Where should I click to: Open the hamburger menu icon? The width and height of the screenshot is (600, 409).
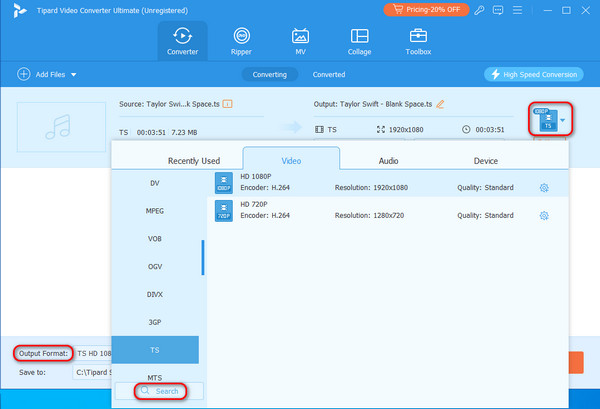[x=517, y=10]
